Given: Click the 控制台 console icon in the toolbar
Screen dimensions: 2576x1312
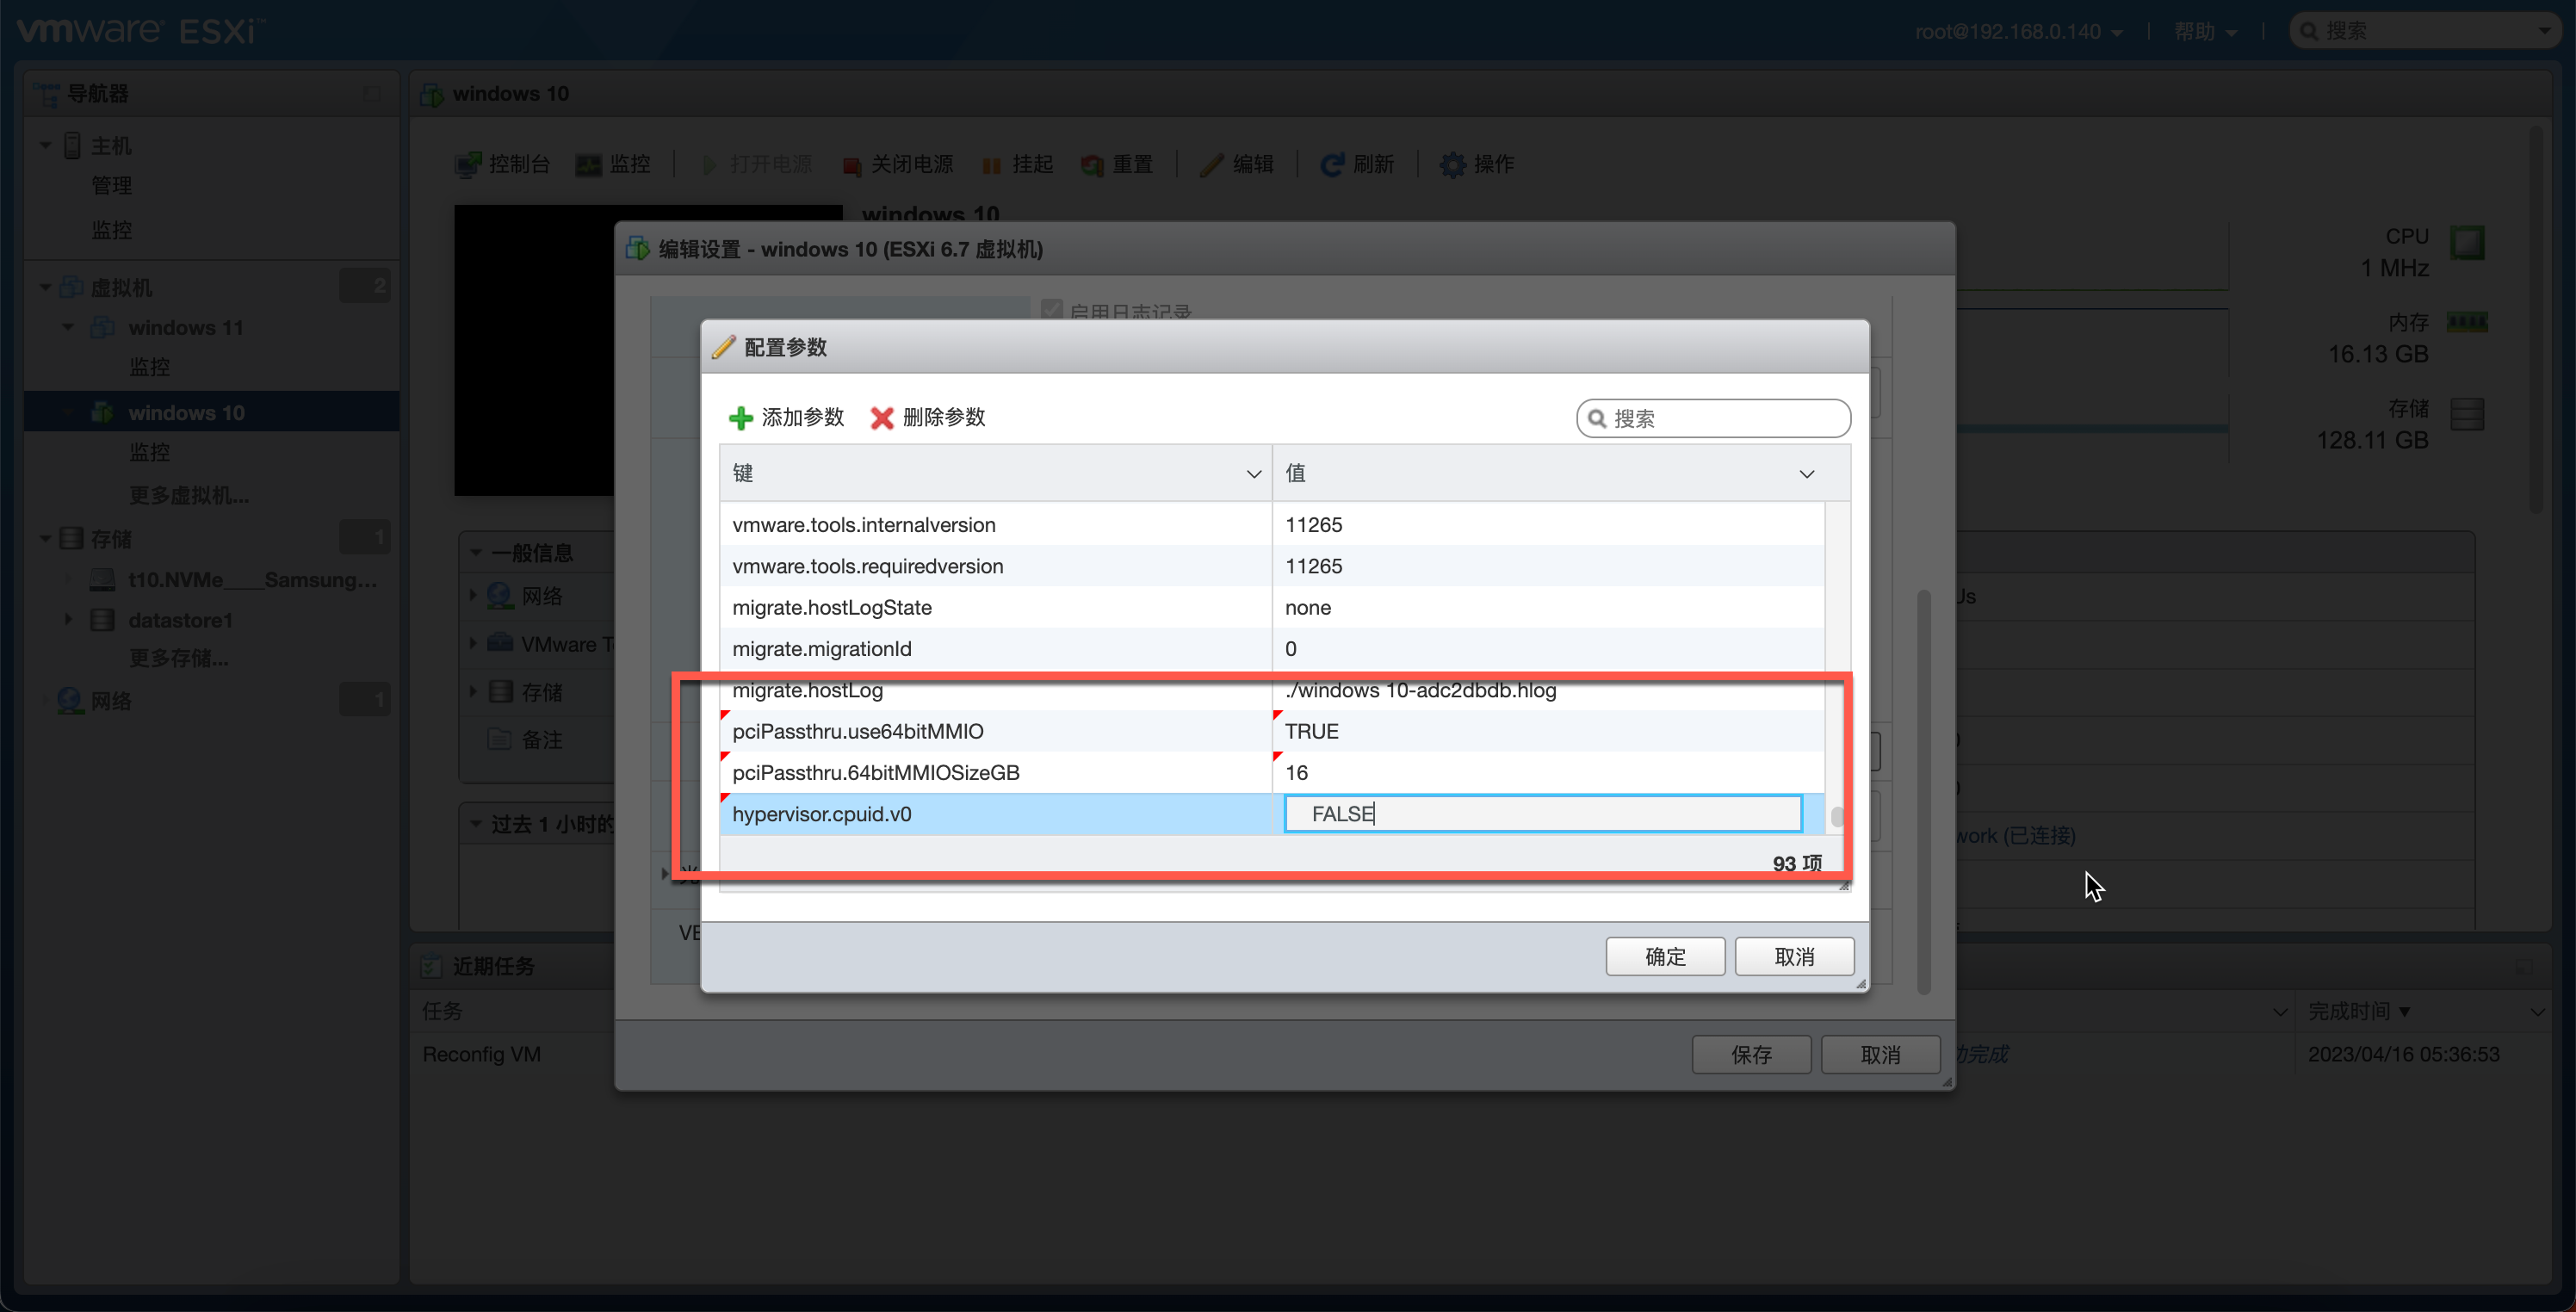Looking at the screenshot, I should click(x=467, y=165).
